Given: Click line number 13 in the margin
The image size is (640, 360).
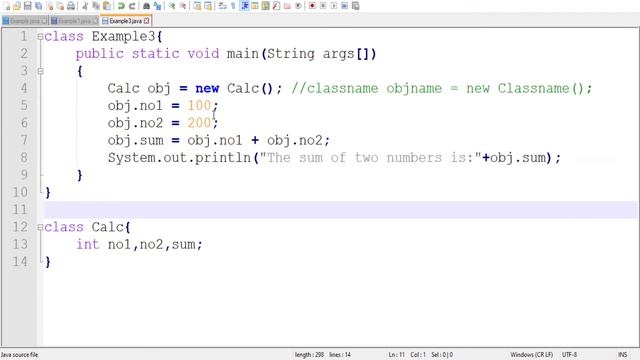Looking at the screenshot, I should click(x=20, y=244).
